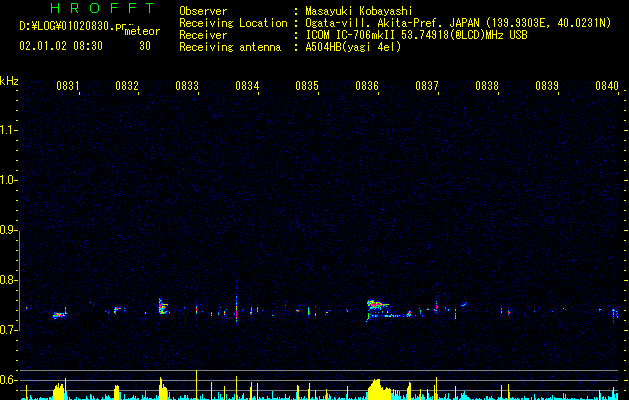Click the 0831 time axis label
The height and width of the screenshot is (400, 629).
pyautogui.click(x=68, y=86)
